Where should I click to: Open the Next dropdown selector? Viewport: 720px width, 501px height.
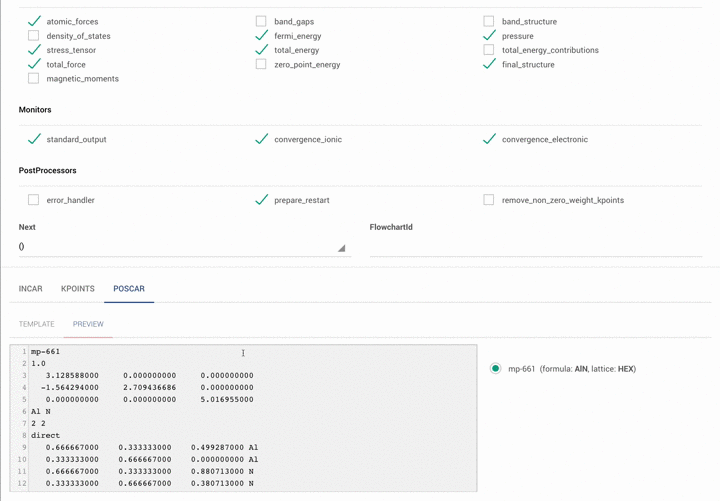coord(182,246)
